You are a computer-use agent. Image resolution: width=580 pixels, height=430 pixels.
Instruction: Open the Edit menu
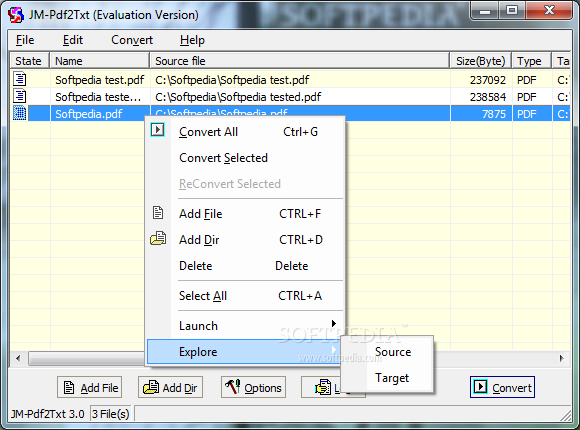(x=72, y=40)
